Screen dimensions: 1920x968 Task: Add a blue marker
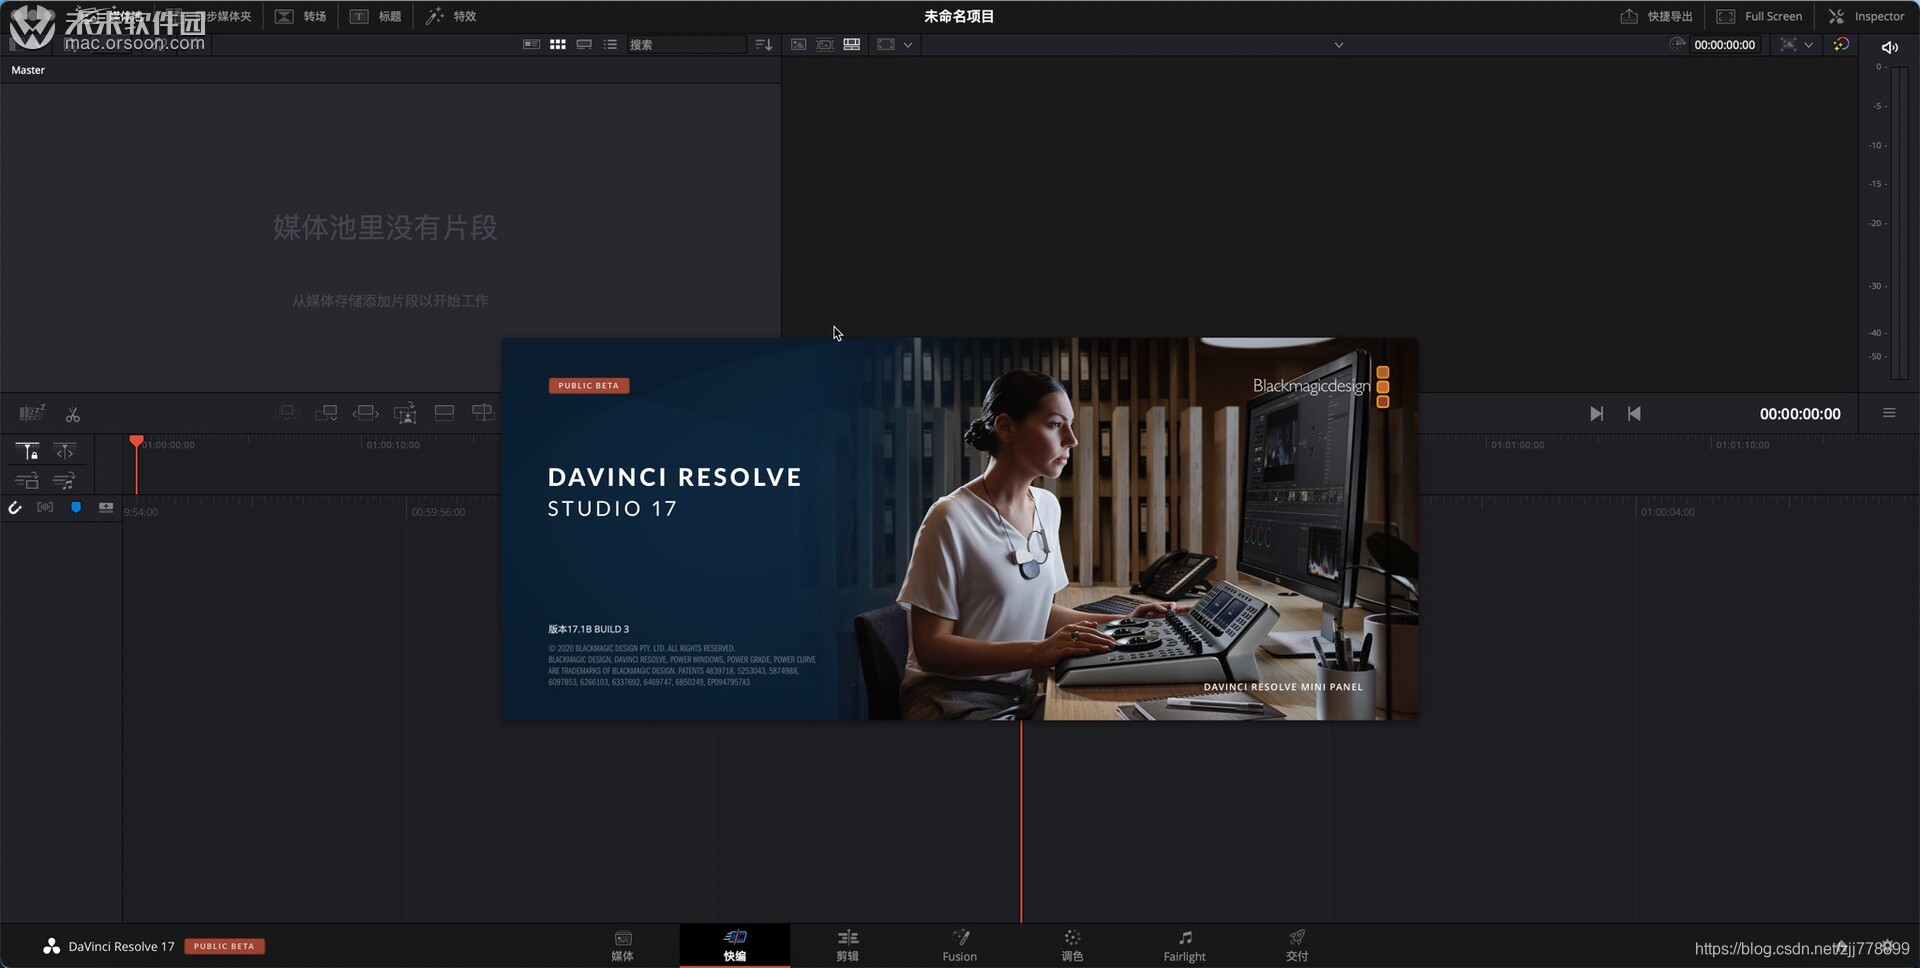(76, 508)
